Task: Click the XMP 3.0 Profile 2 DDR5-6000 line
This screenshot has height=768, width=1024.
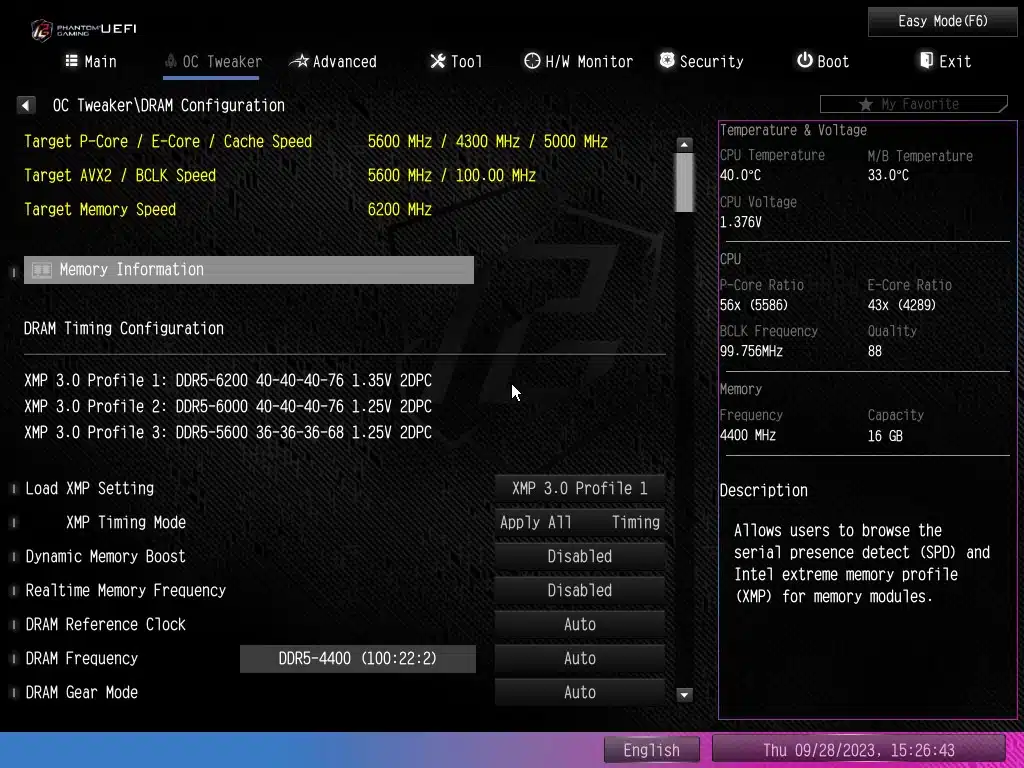Action: pos(228,407)
